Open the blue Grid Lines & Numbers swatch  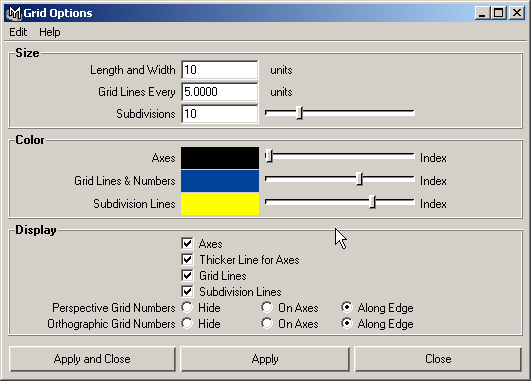pos(220,181)
